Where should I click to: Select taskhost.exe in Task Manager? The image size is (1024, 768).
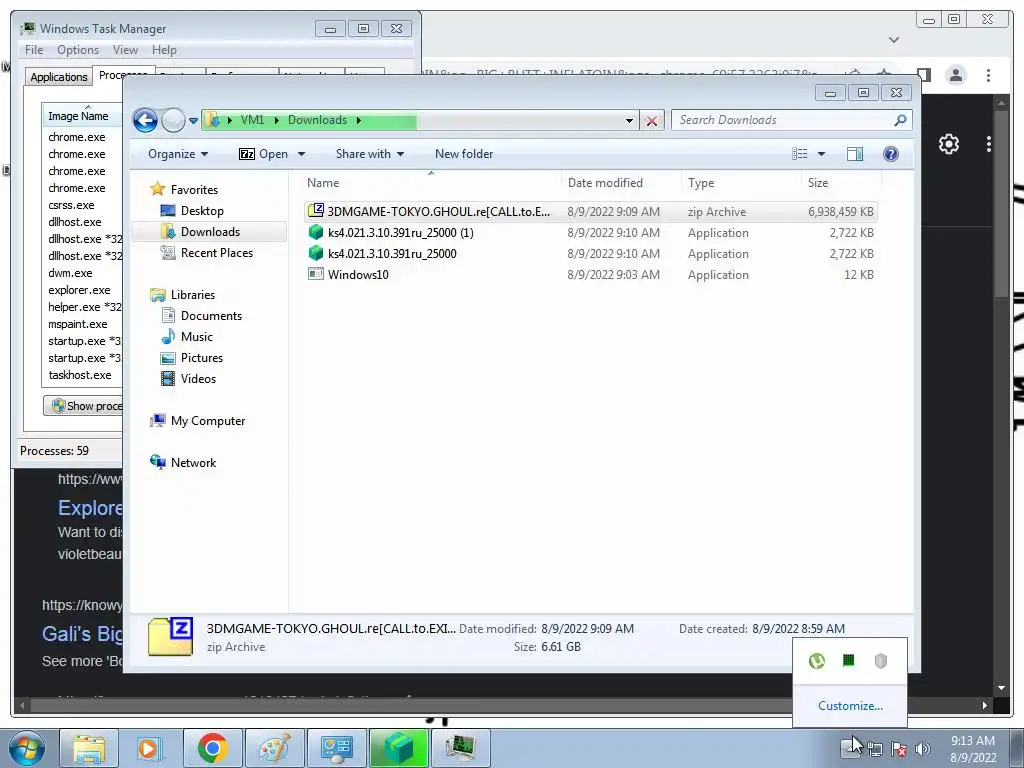(80, 375)
